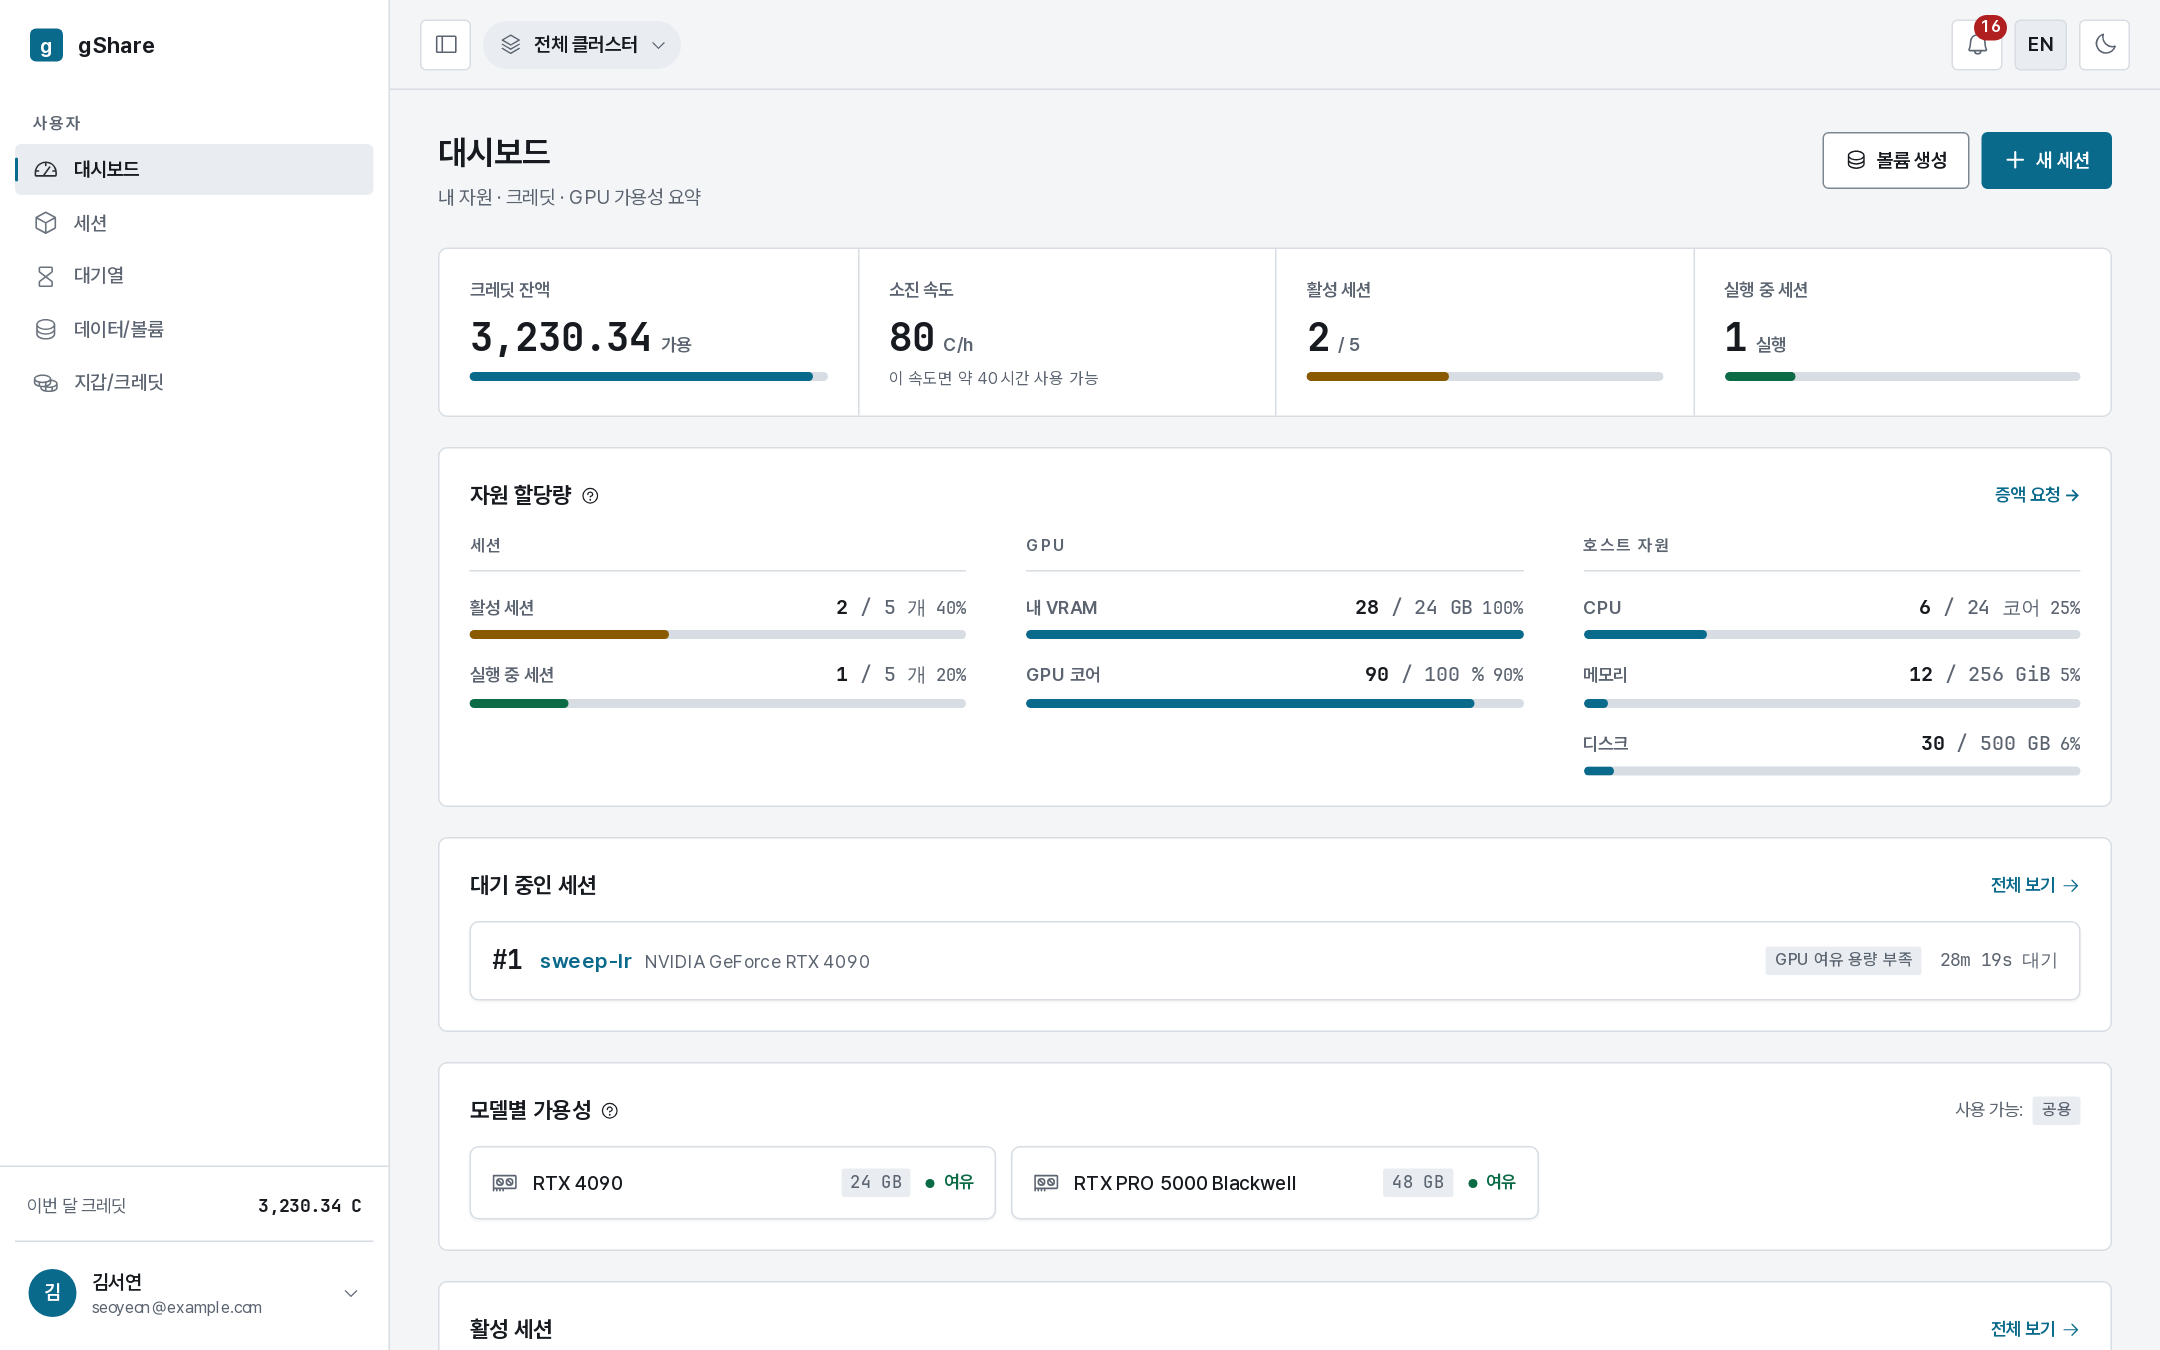2160x1350 pixels.
Task: Click the 이번 달 크레딧 sidebar label
Action: [77, 1206]
